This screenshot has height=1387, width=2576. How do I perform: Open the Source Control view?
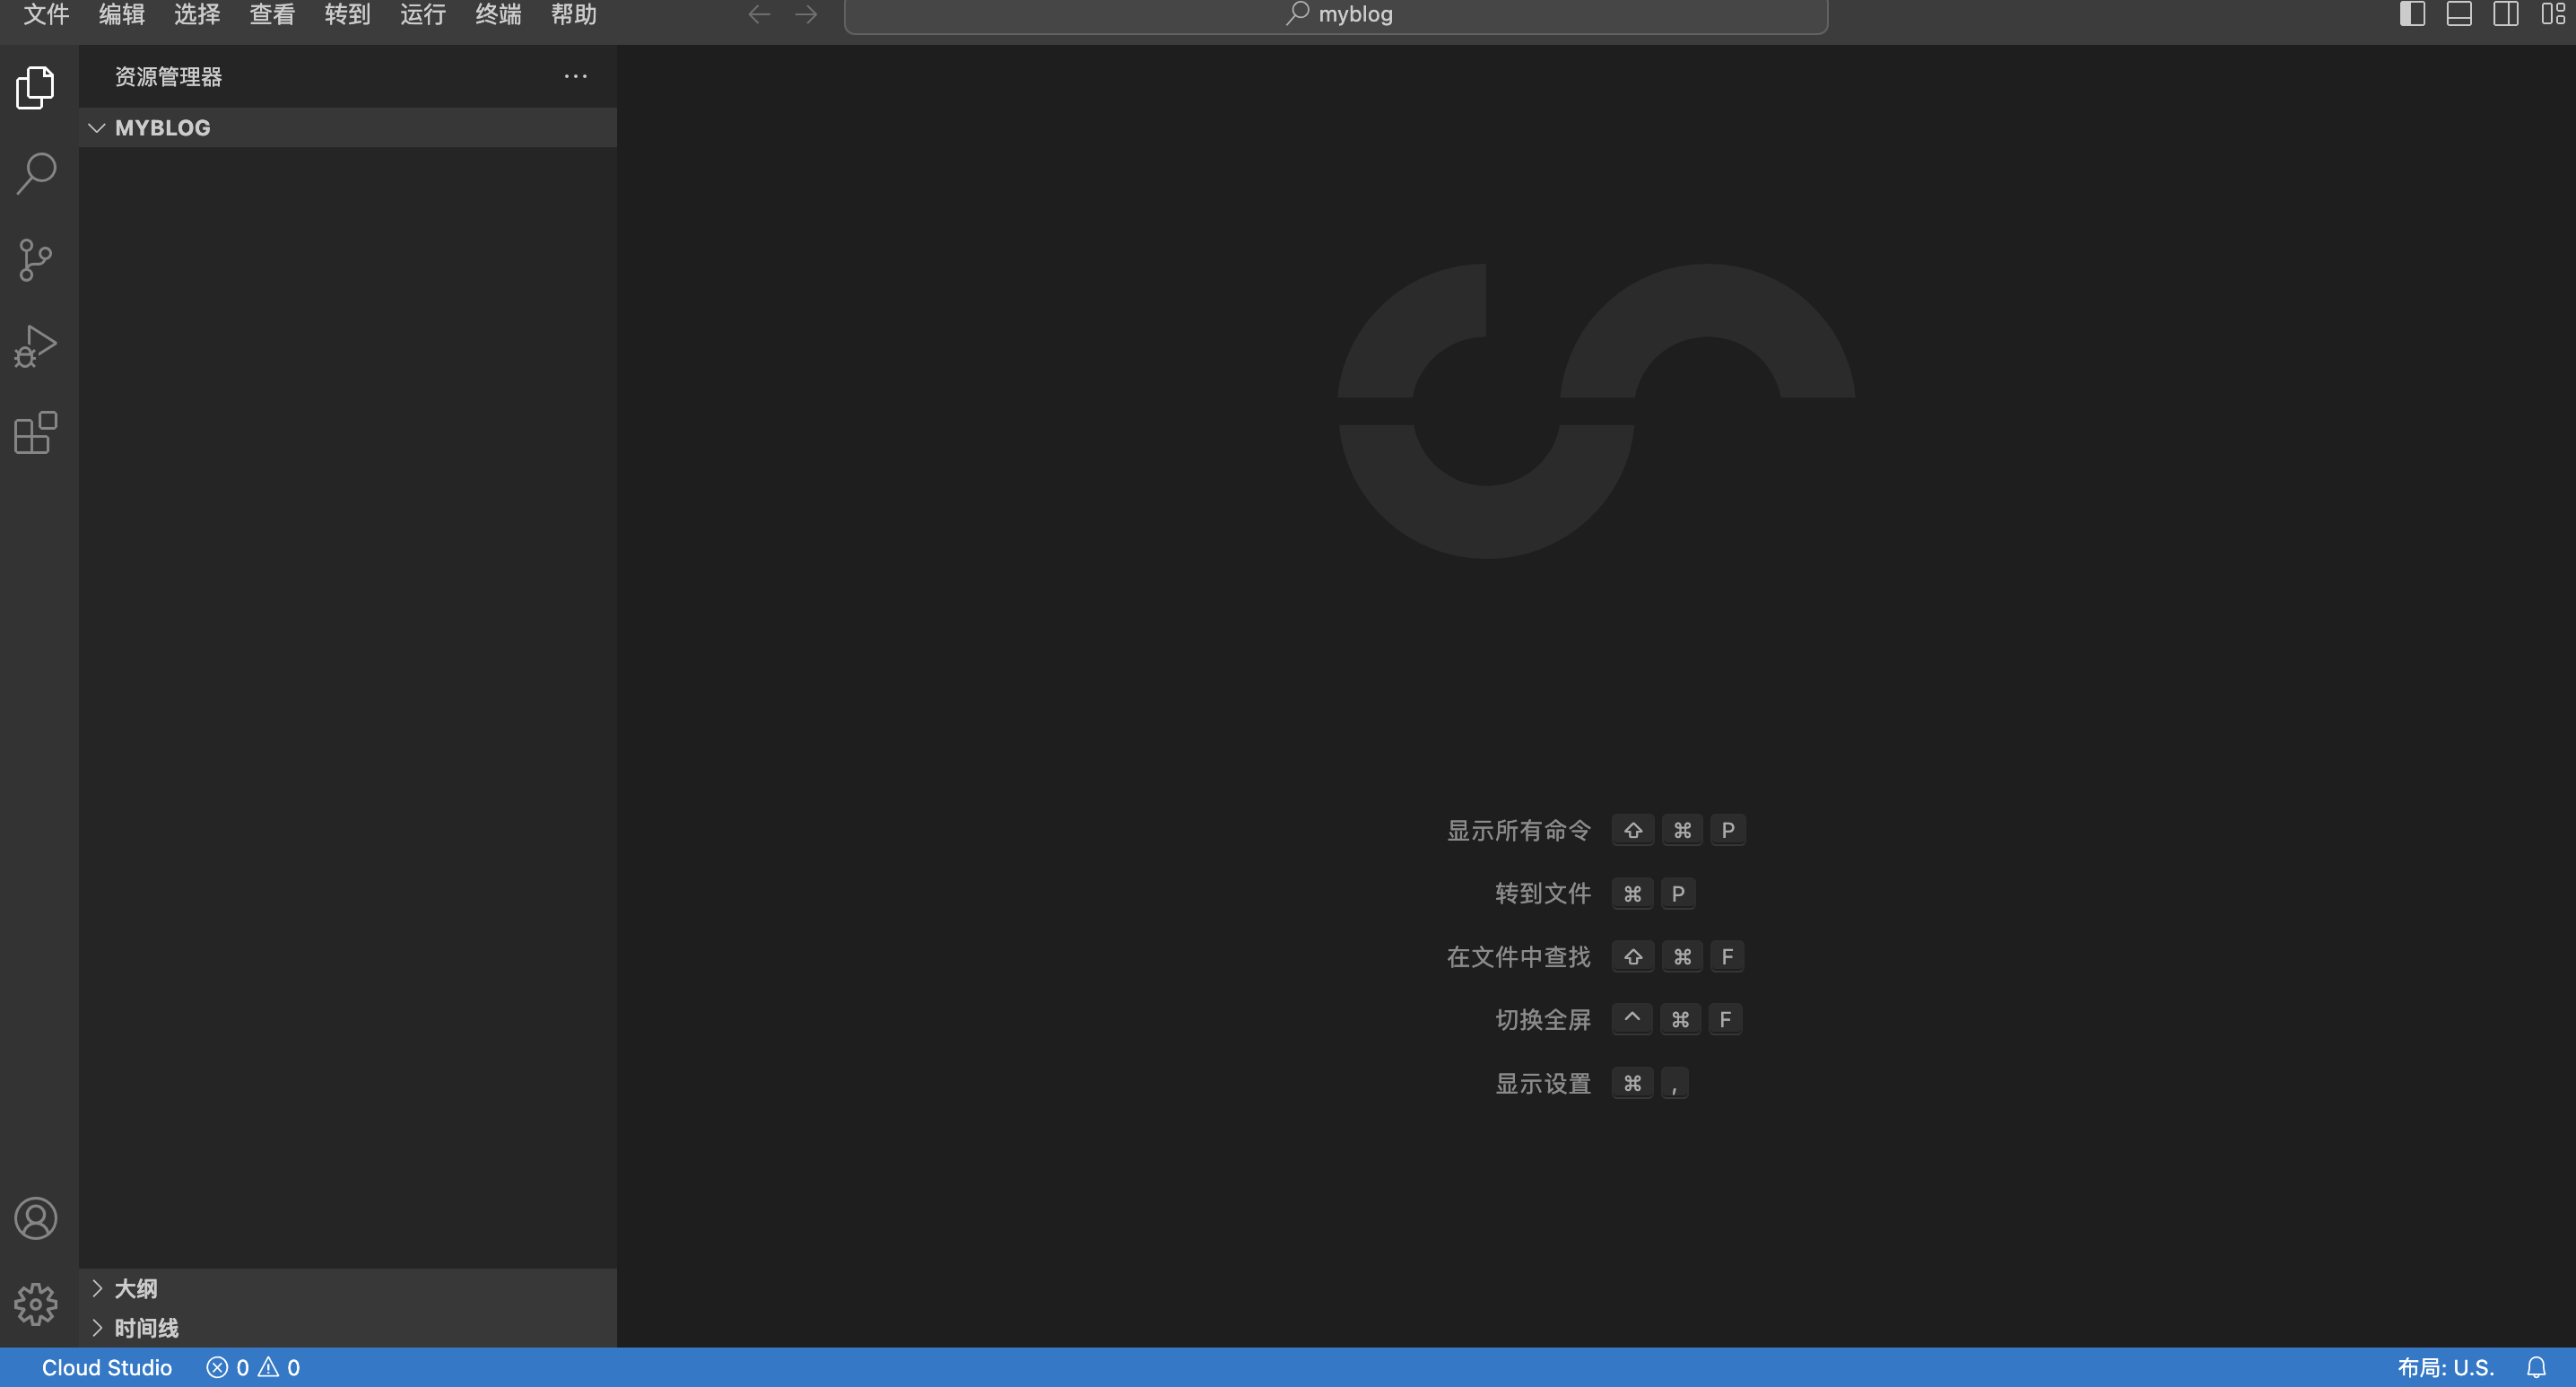[x=36, y=260]
